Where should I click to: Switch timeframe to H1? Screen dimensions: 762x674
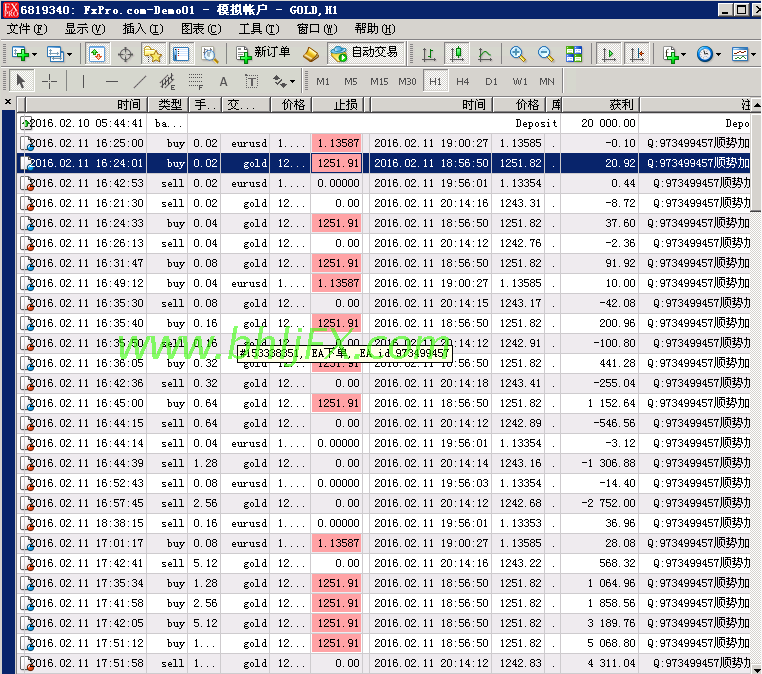point(435,82)
